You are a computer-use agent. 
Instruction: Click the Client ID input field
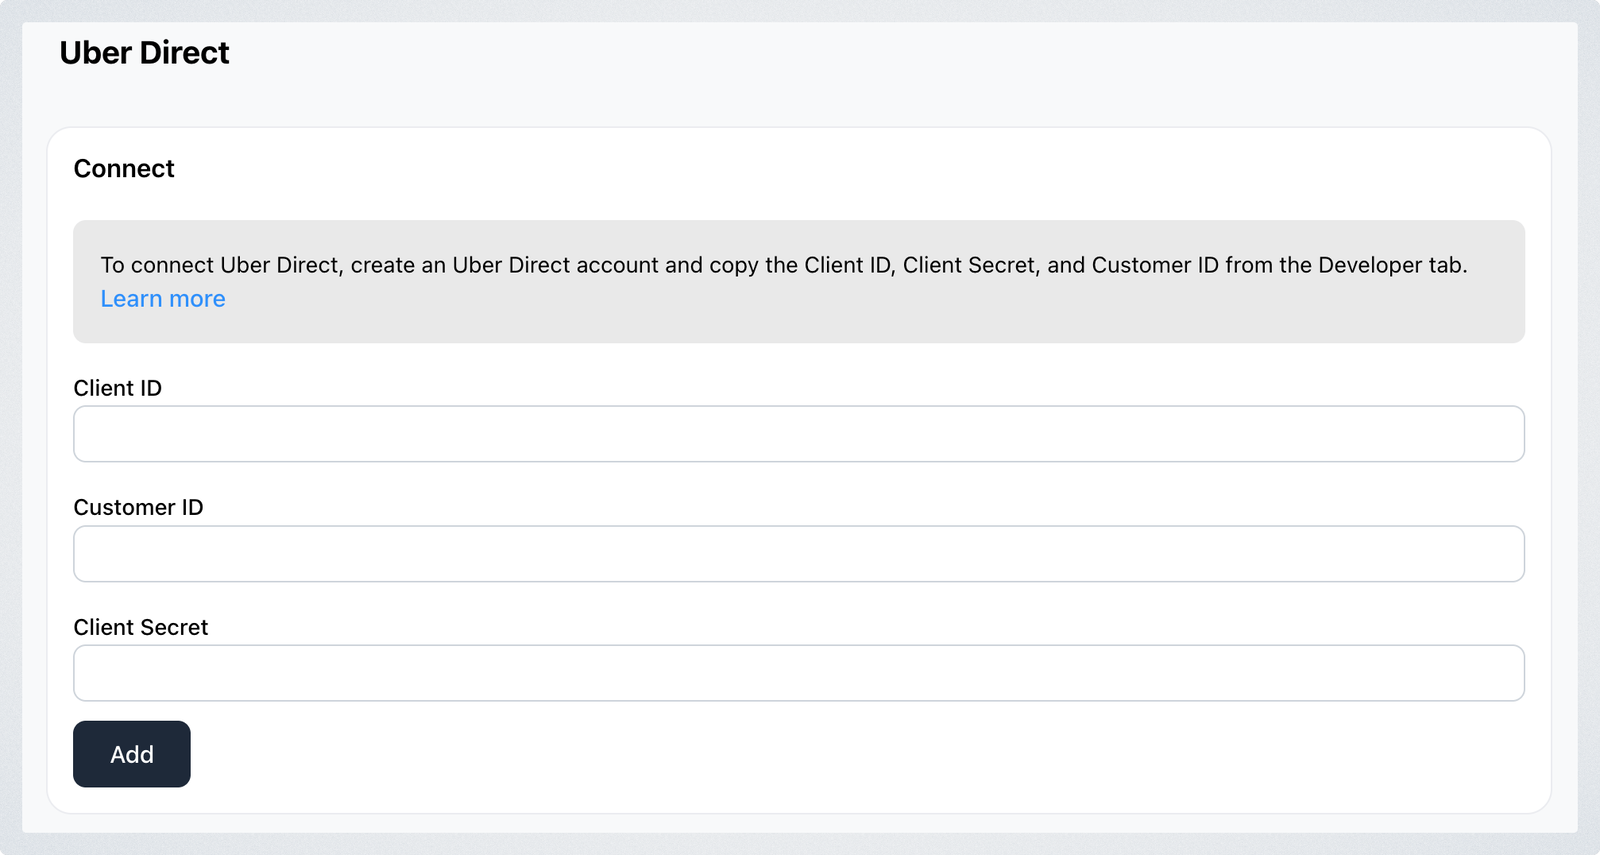click(x=799, y=434)
